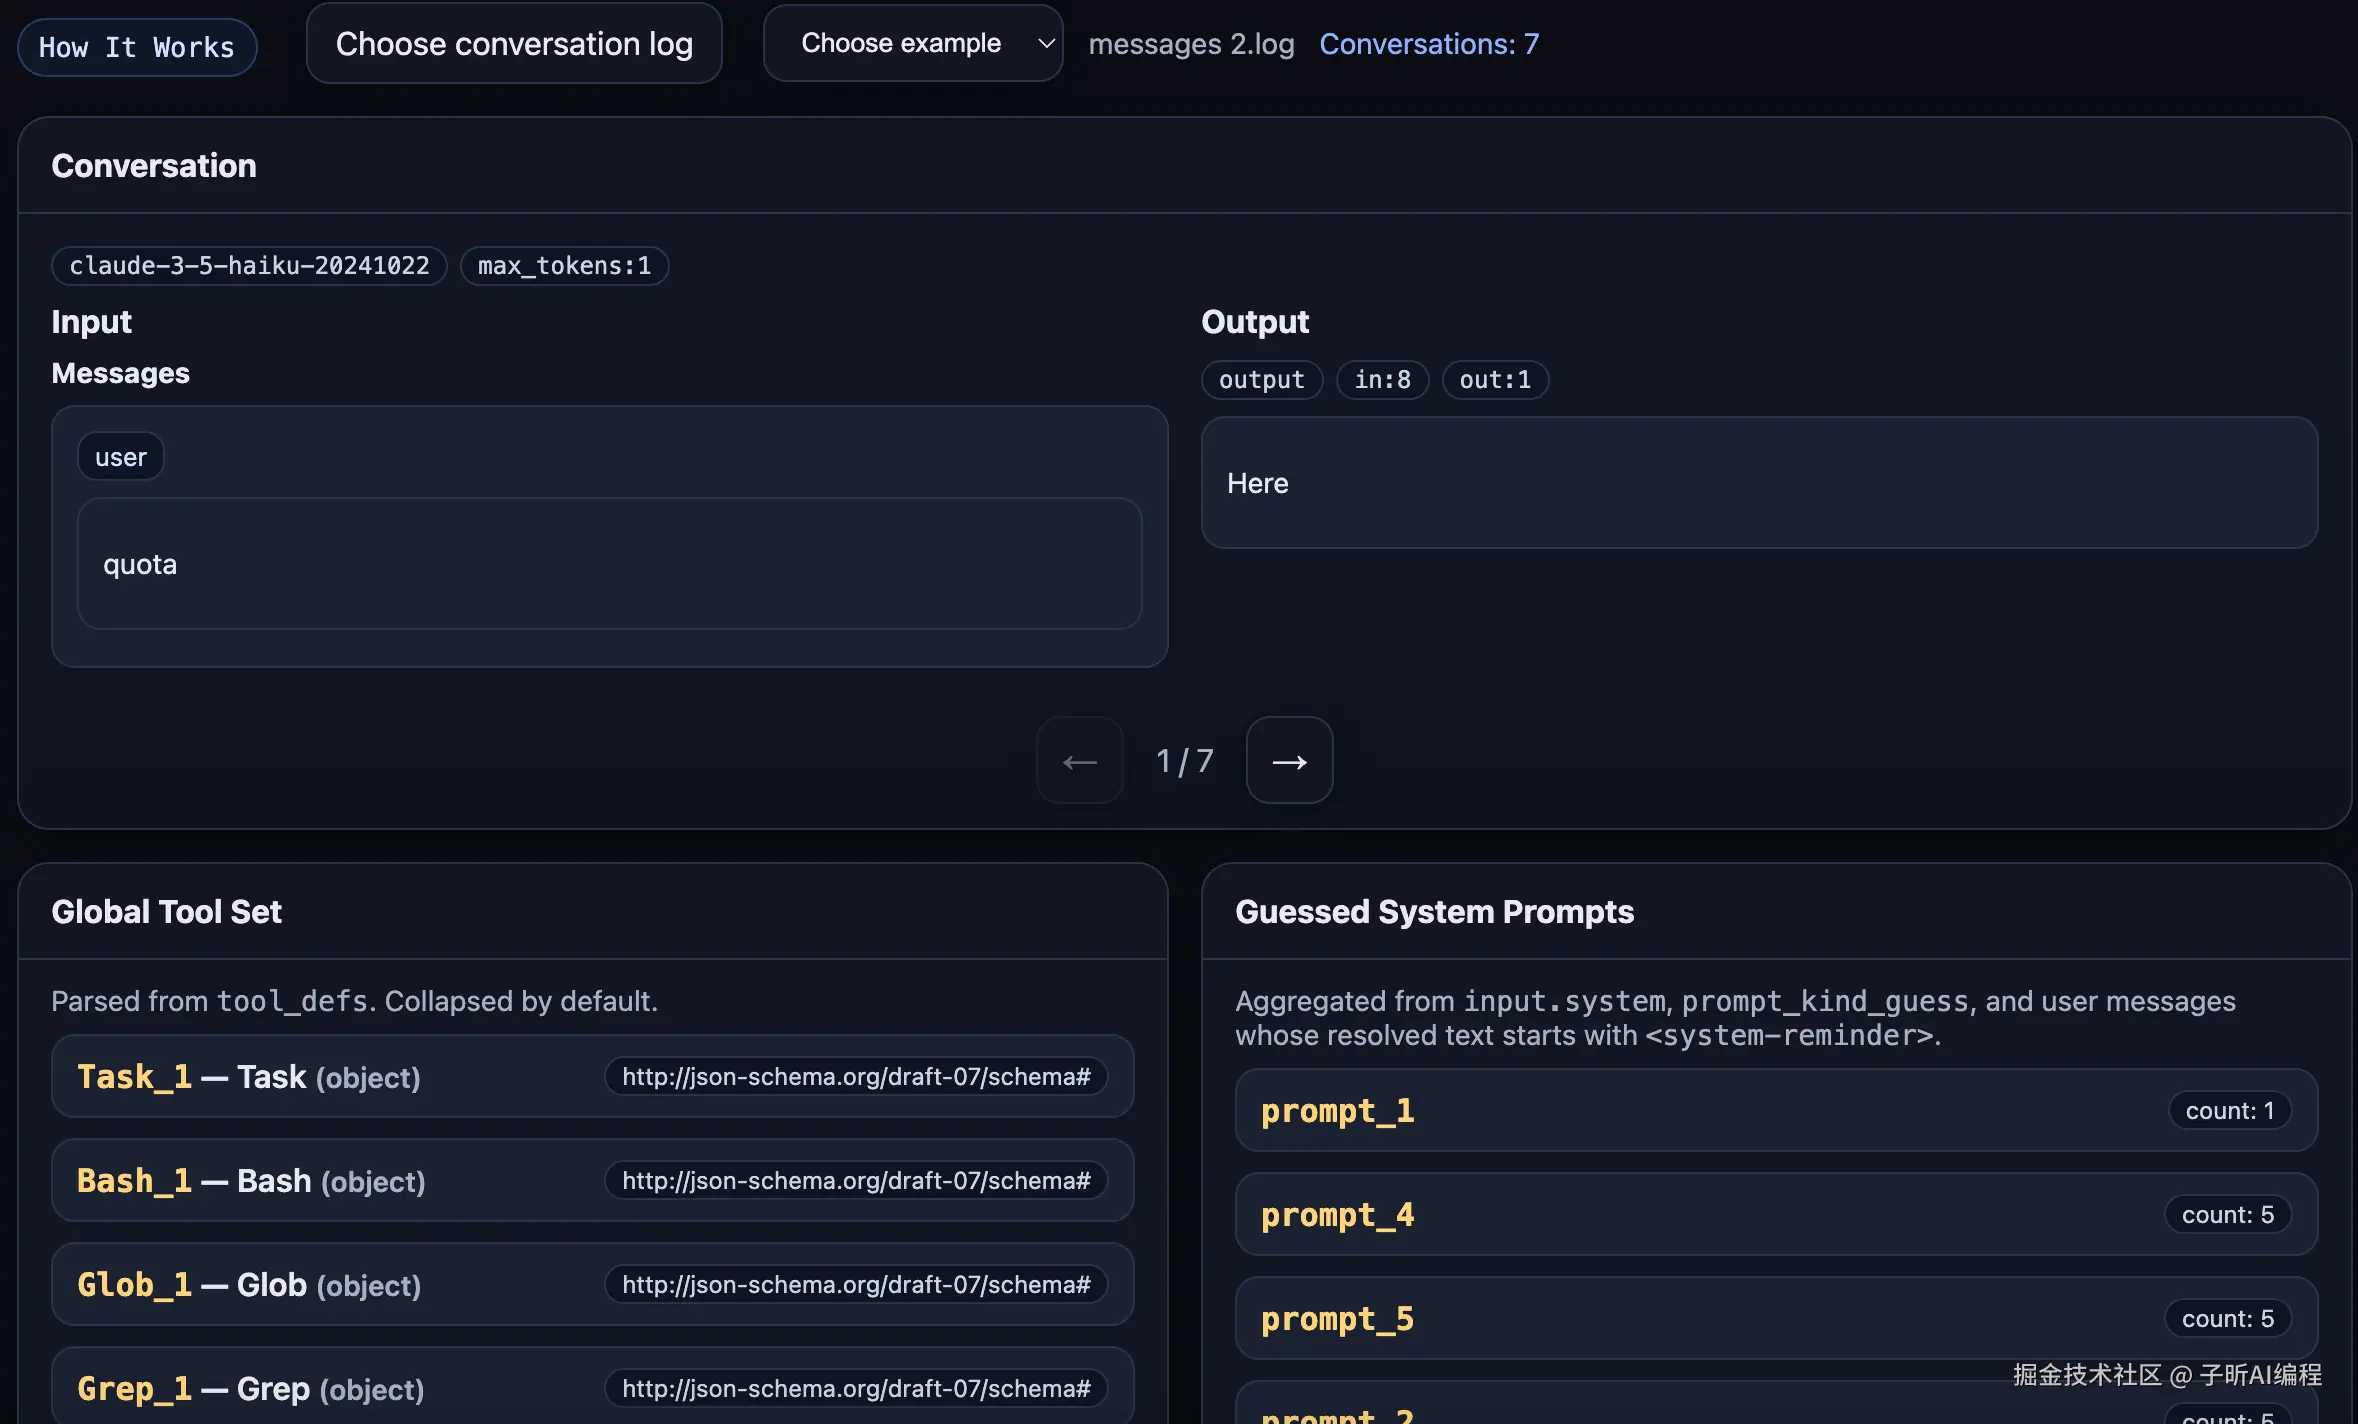Click the Task_1 schema URL badge
The height and width of the screenshot is (1424, 2358).
tap(856, 1077)
